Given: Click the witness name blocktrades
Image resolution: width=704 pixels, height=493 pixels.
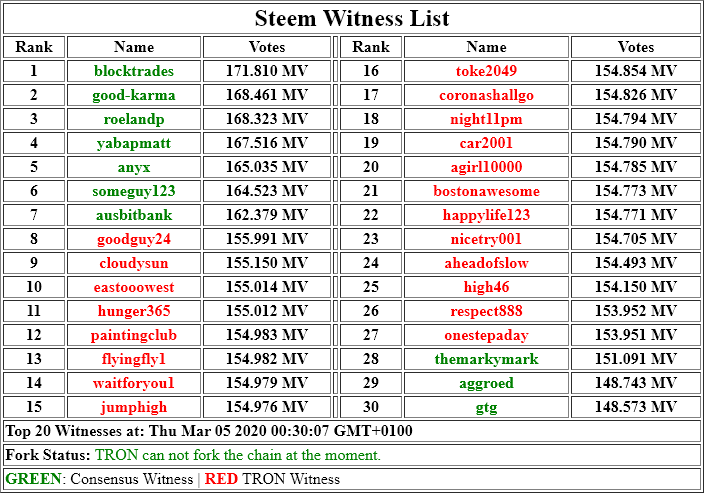Looking at the screenshot, I should (134, 71).
